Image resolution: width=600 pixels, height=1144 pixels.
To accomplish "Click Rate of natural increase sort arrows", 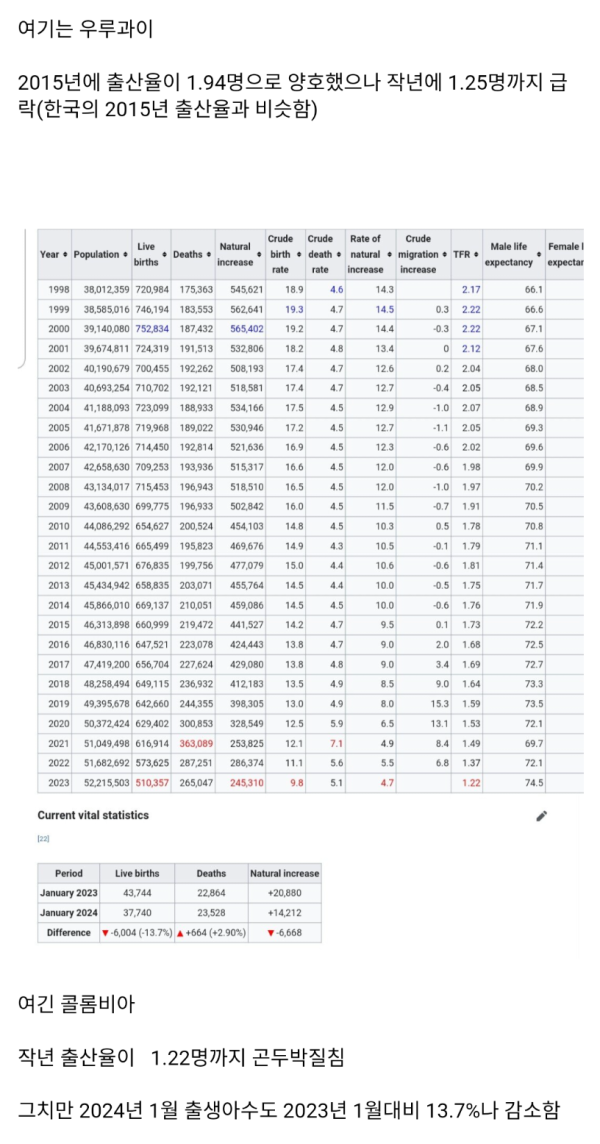I will pos(390,255).
